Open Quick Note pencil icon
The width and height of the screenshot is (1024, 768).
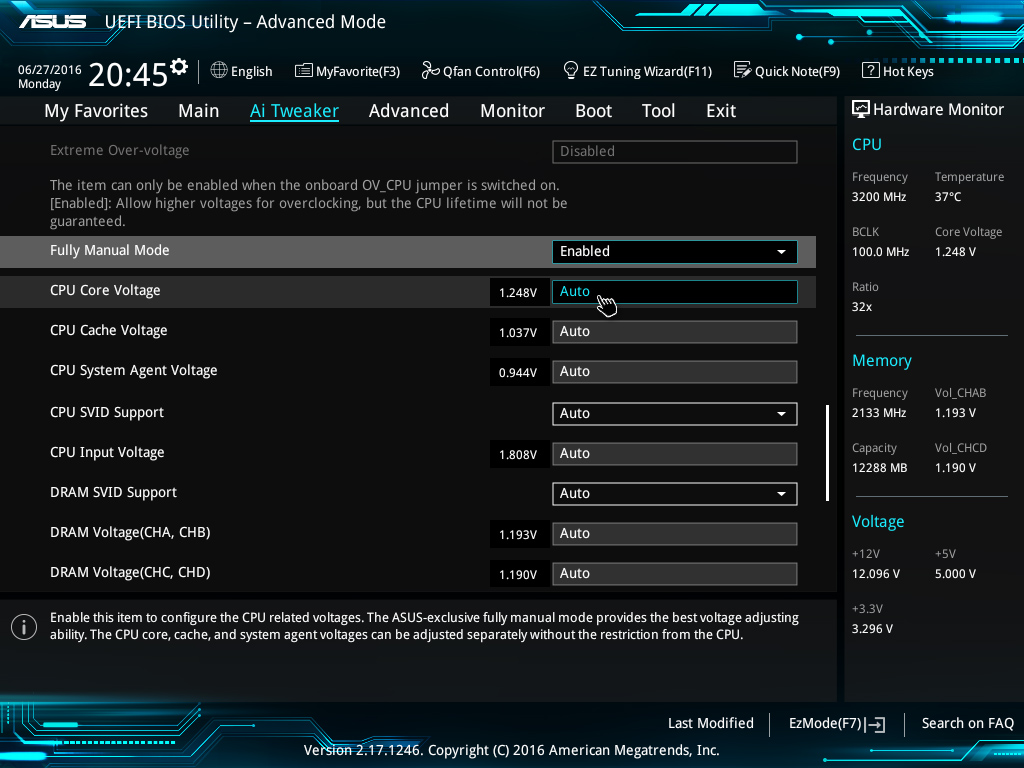(x=743, y=70)
